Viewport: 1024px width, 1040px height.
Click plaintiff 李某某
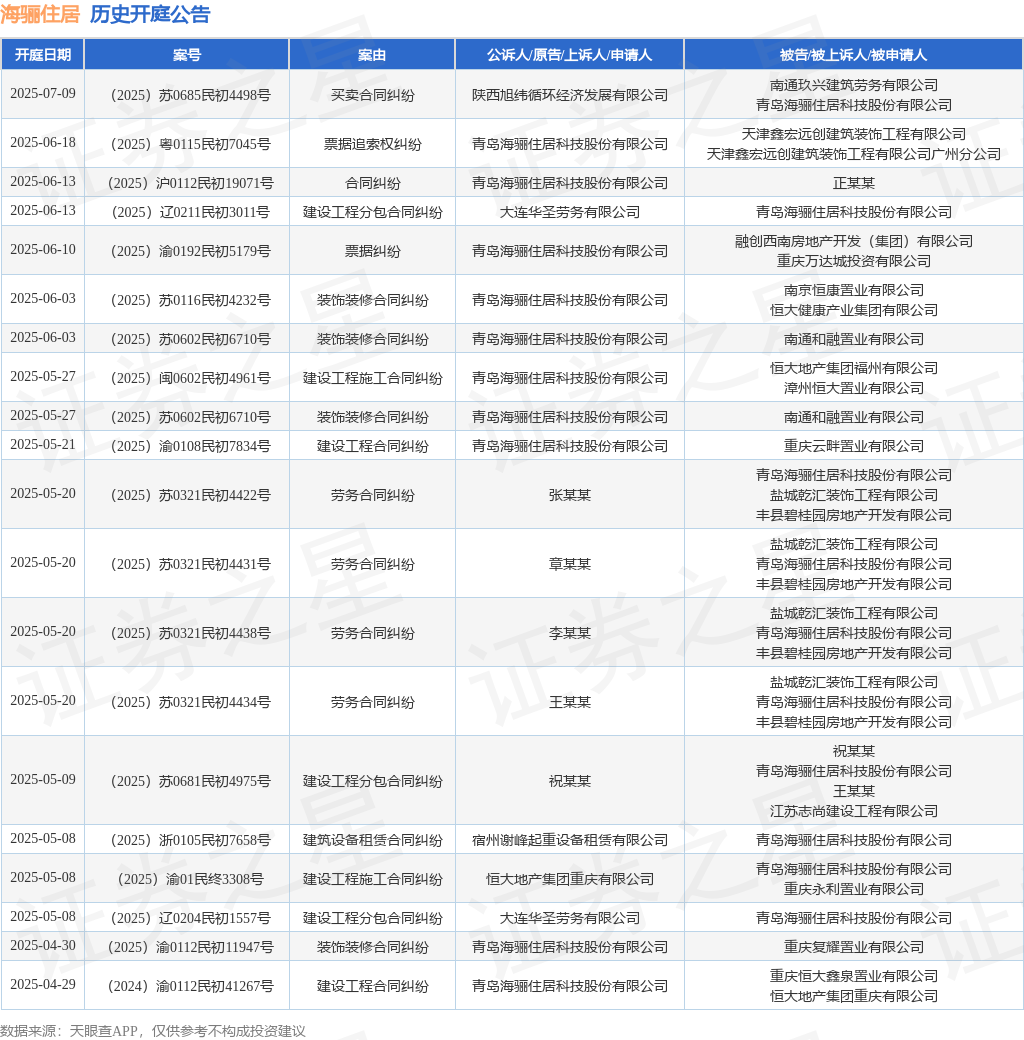569,633
